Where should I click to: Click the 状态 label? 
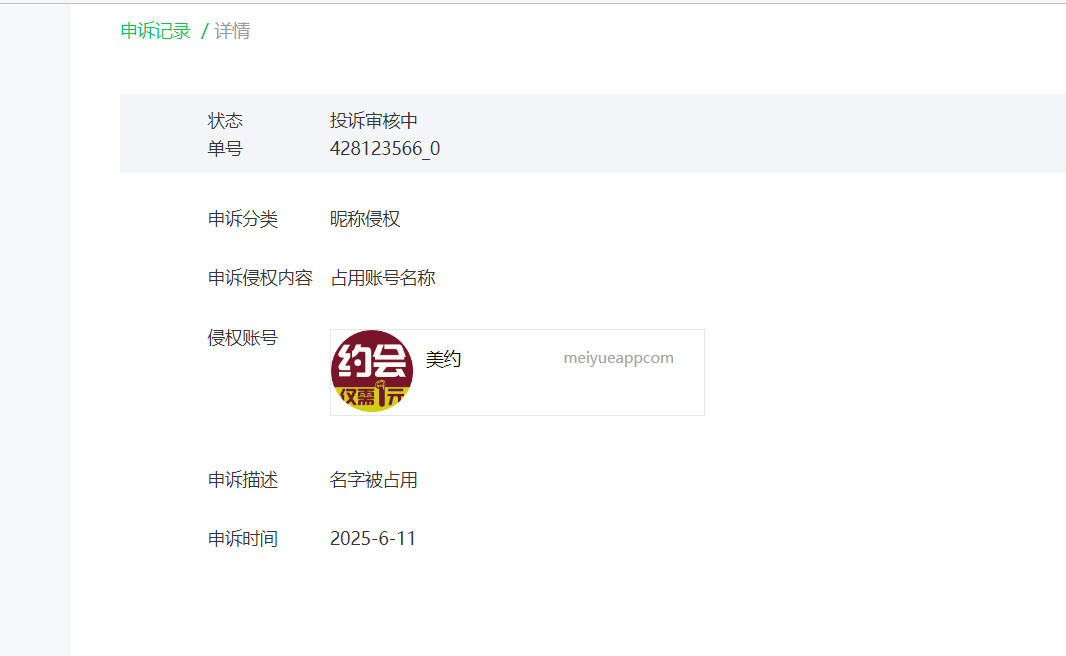pyautogui.click(x=225, y=121)
